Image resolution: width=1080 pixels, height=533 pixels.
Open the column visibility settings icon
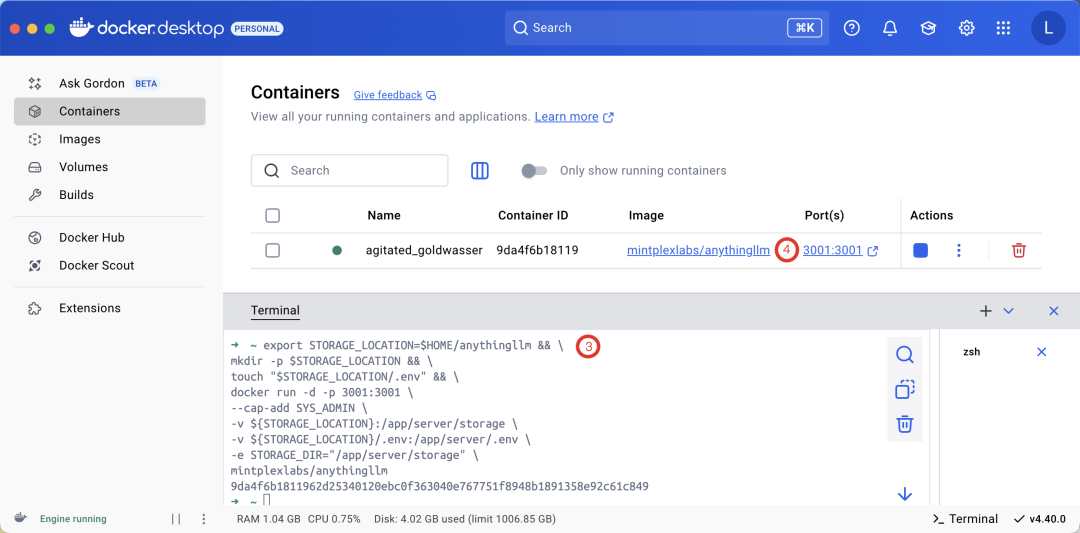pos(480,171)
